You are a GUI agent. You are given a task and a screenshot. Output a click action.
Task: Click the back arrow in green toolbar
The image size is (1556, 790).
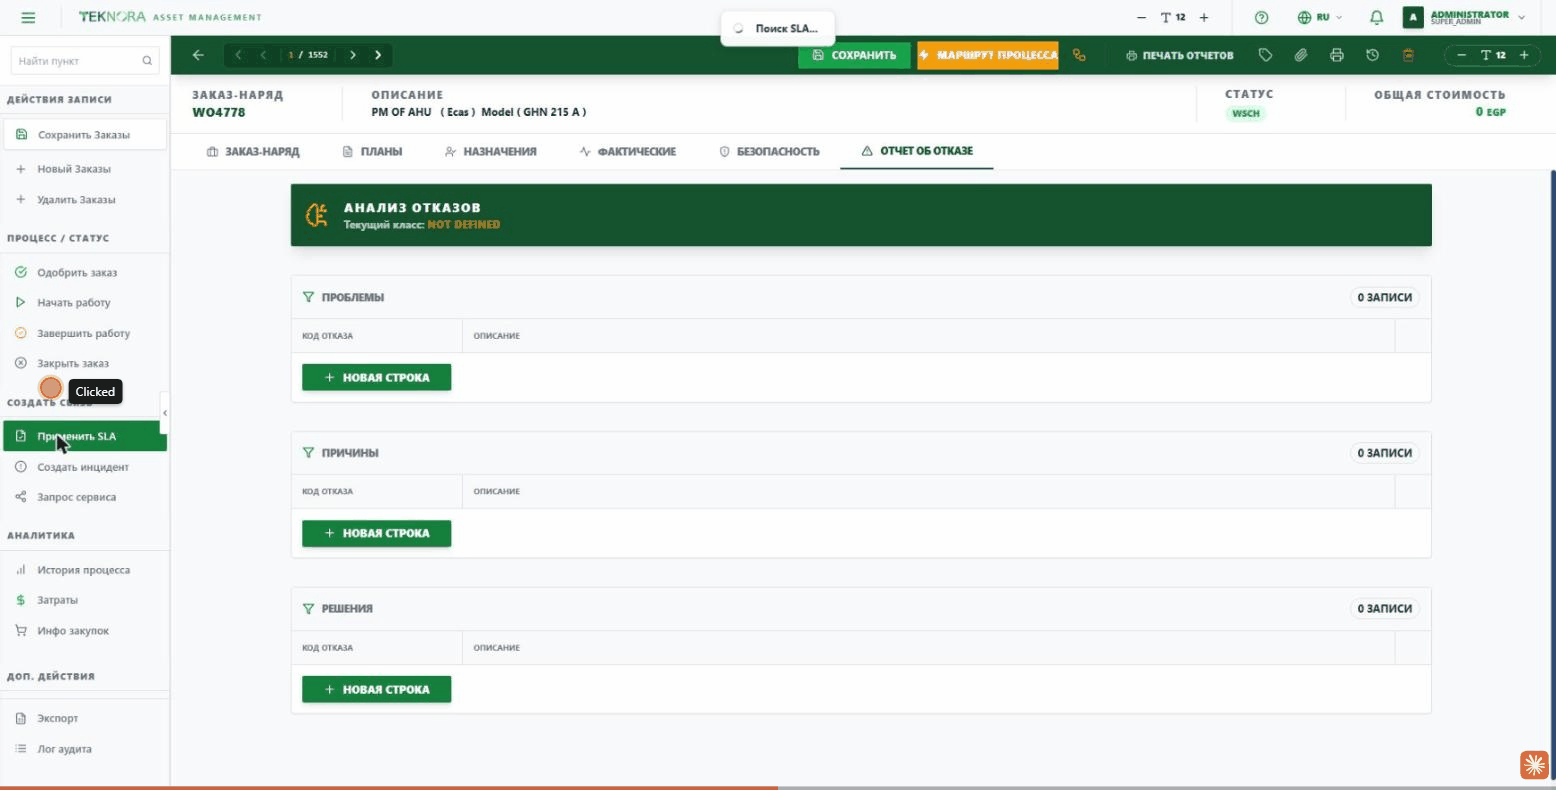coord(198,55)
